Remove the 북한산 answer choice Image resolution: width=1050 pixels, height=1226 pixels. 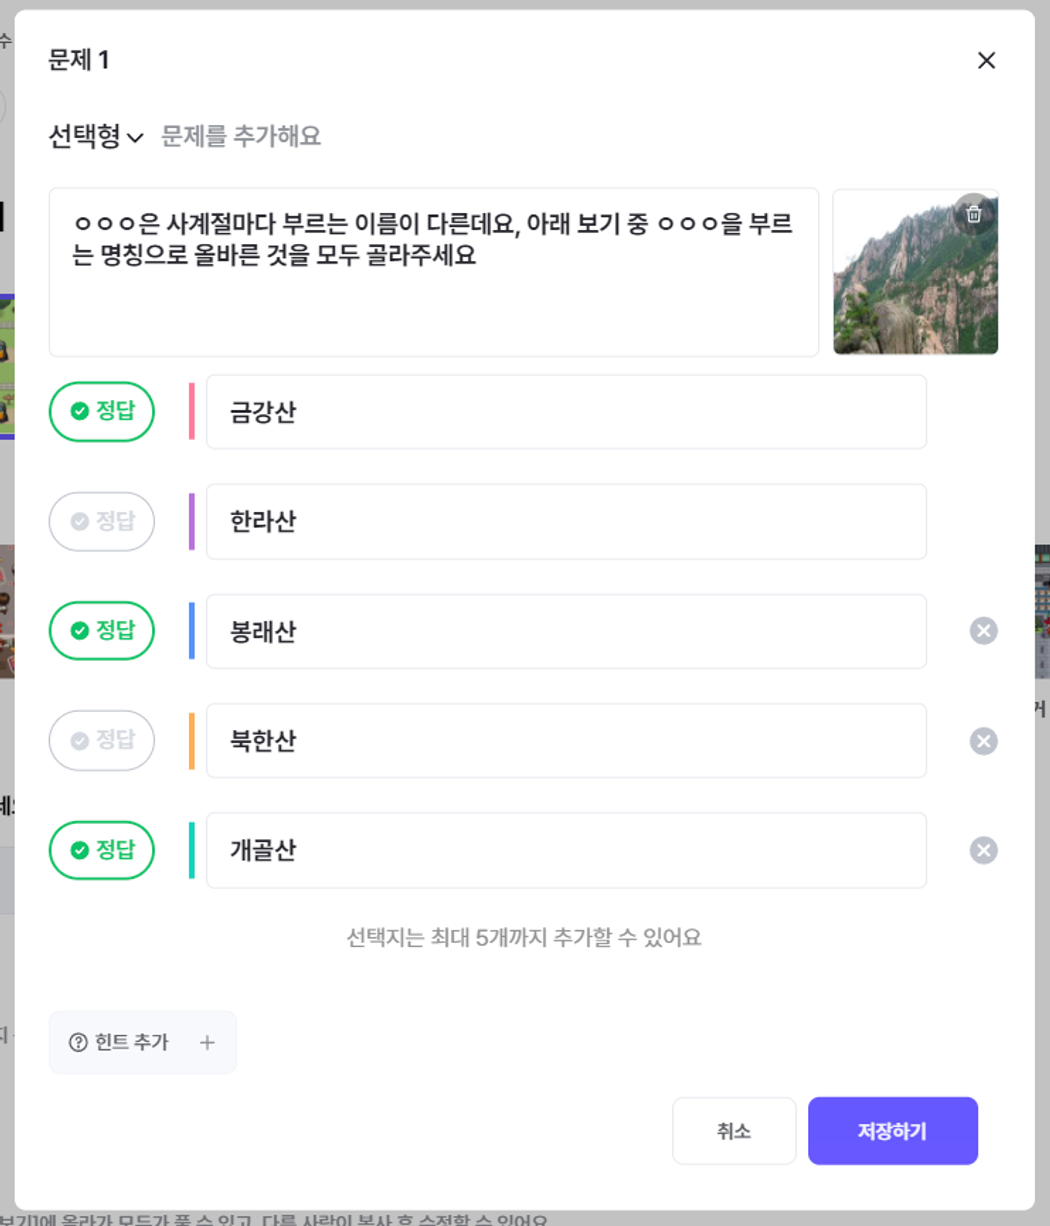(983, 741)
